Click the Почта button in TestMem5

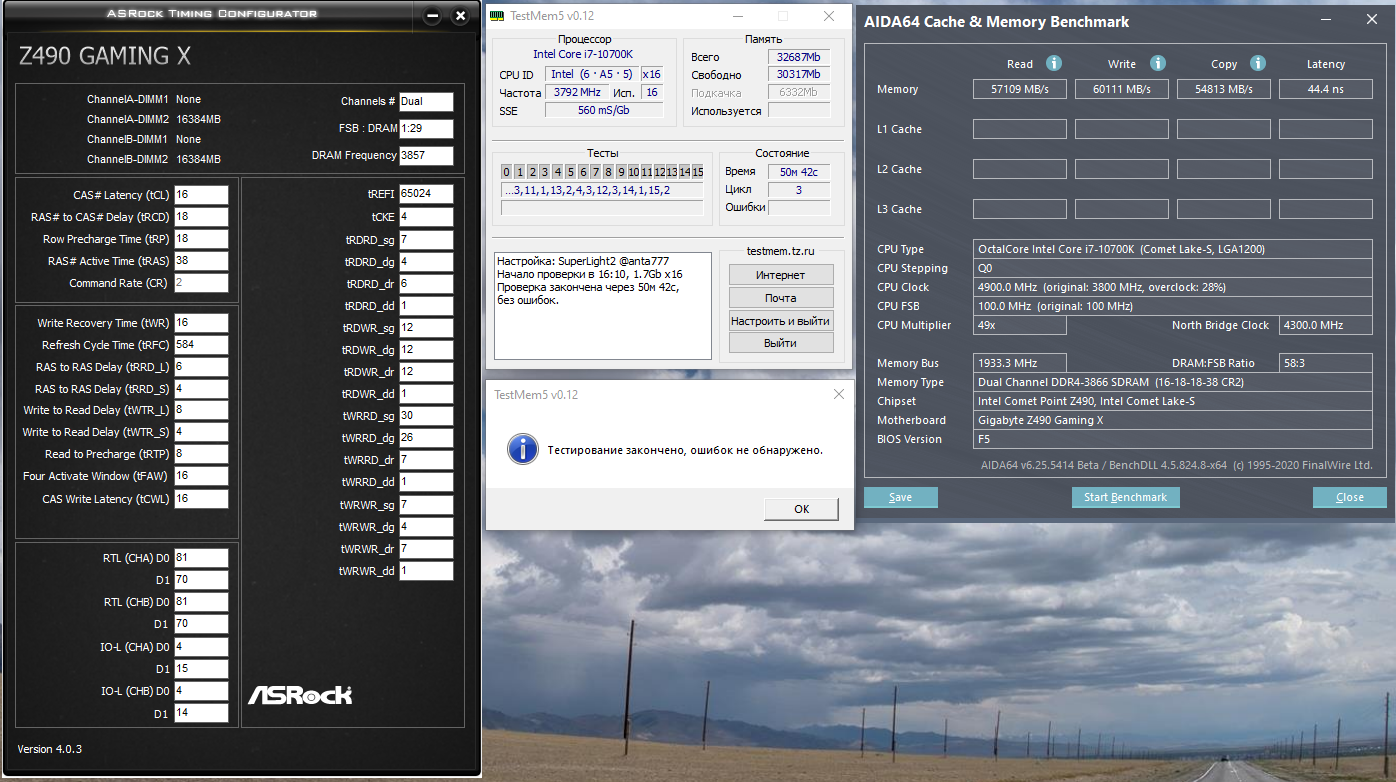coord(780,298)
